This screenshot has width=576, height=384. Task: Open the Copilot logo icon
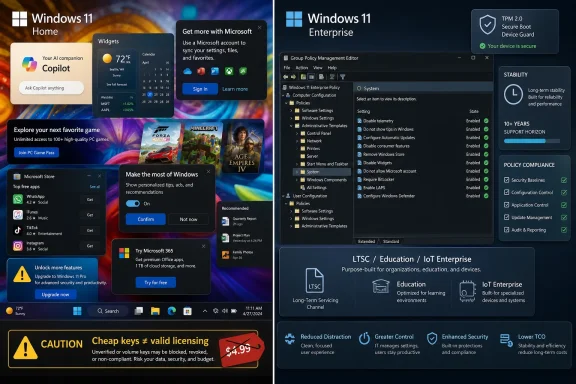point(29,64)
